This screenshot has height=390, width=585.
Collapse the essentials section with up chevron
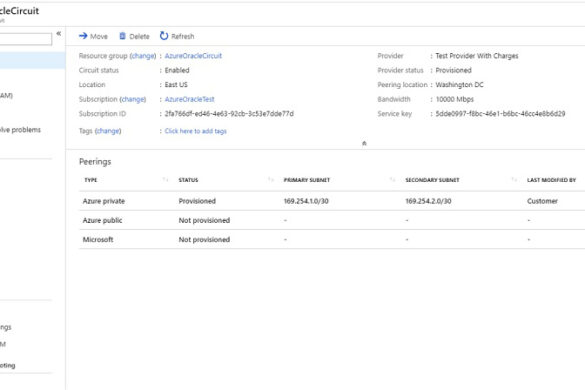click(x=364, y=143)
